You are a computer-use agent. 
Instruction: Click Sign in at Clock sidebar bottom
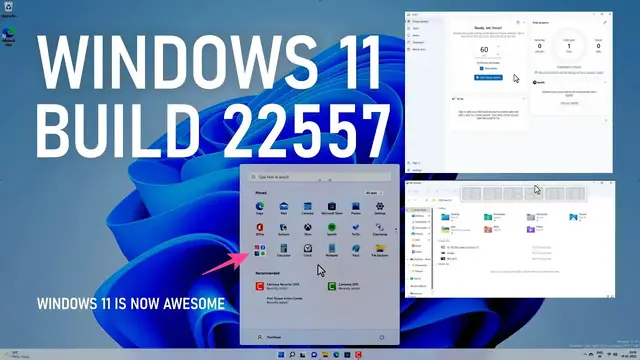click(x=414, y=163)
